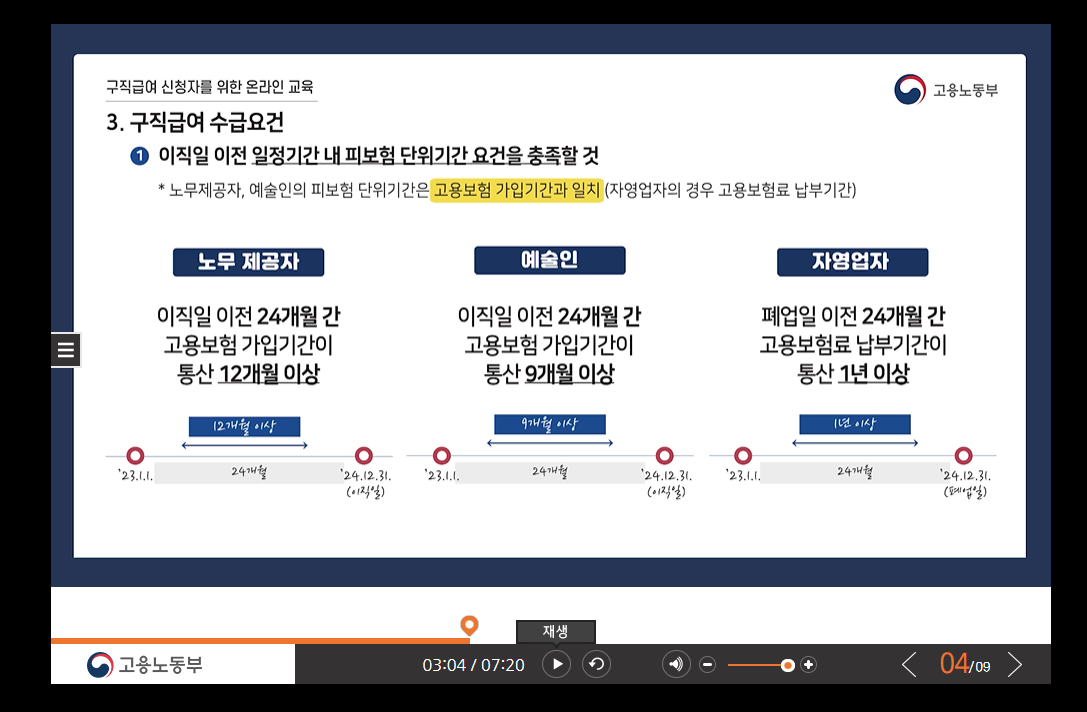
Task: Click the replay/restart icon
Action: point(596,663)
